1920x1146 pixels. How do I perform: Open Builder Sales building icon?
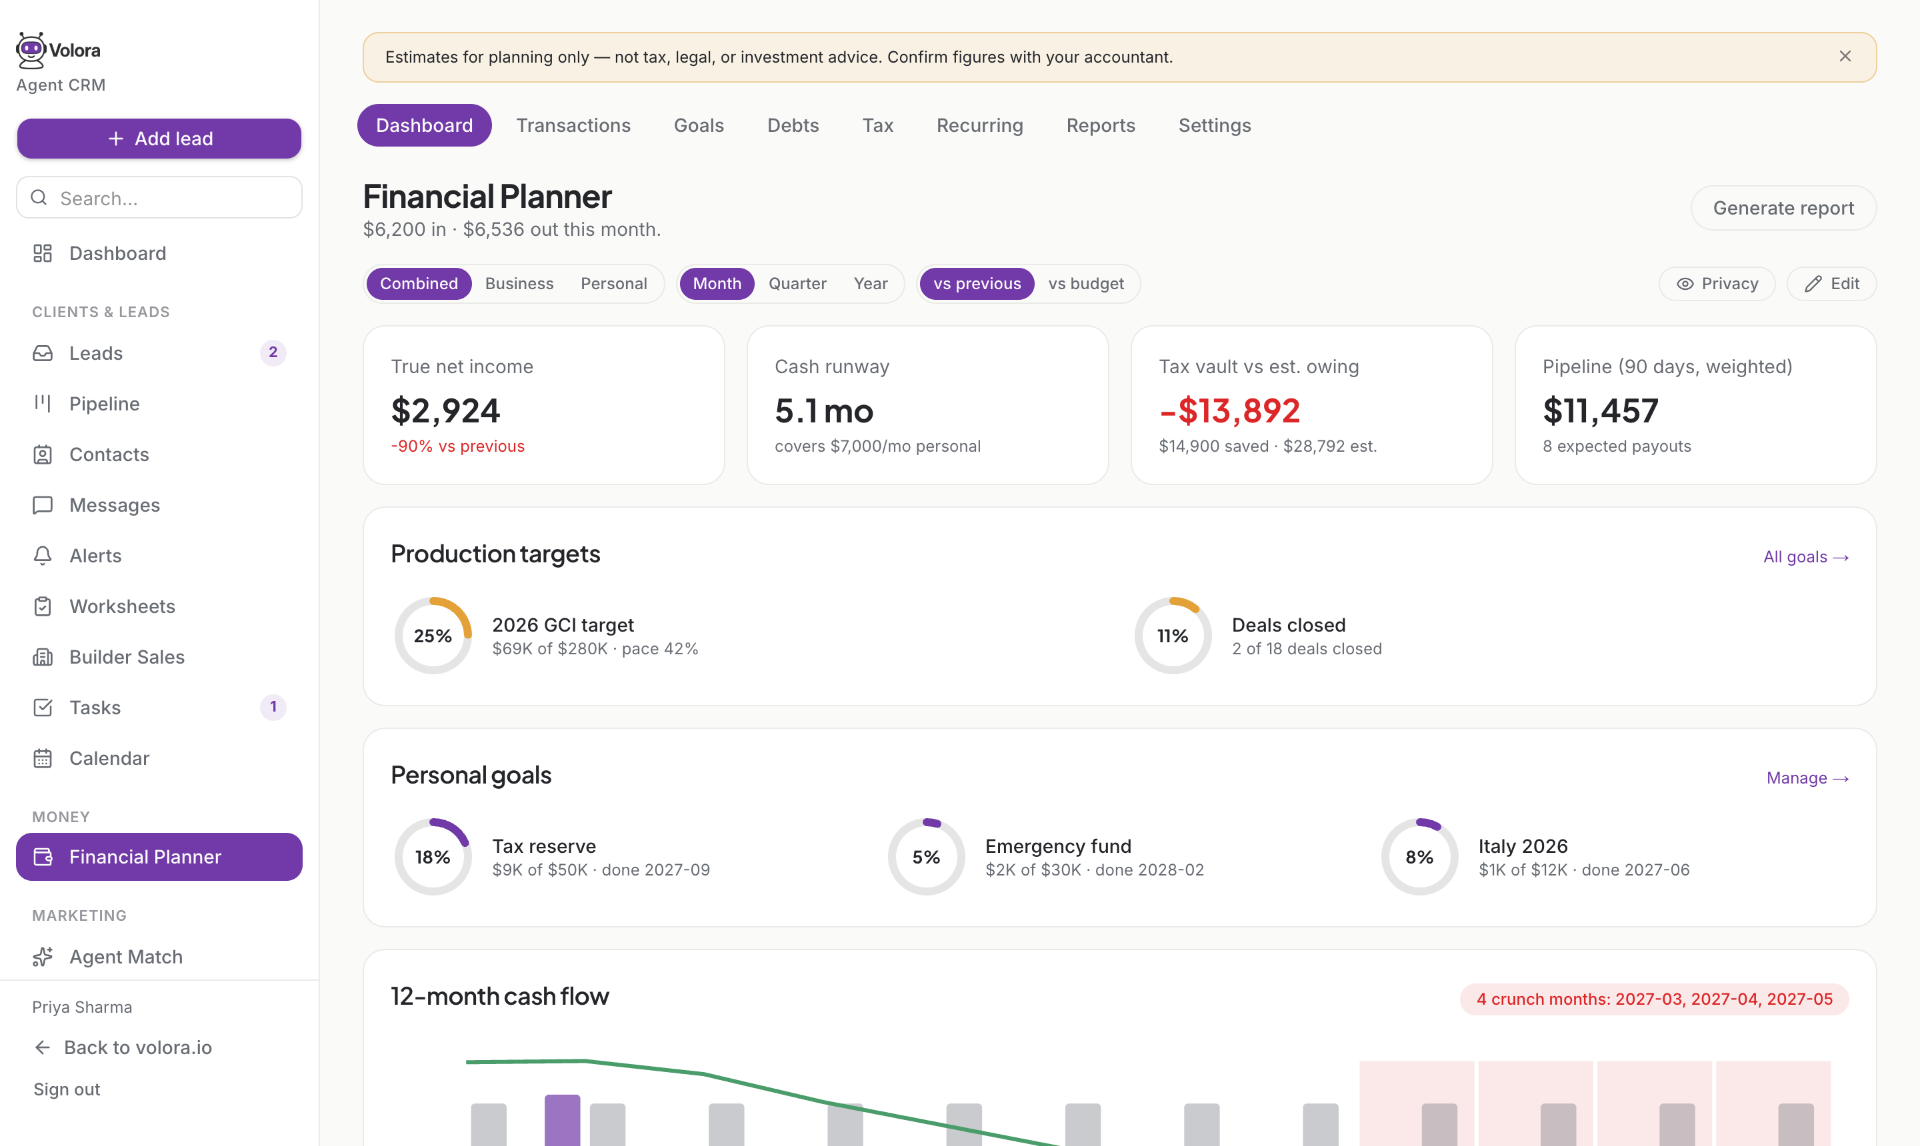(42, 657)
